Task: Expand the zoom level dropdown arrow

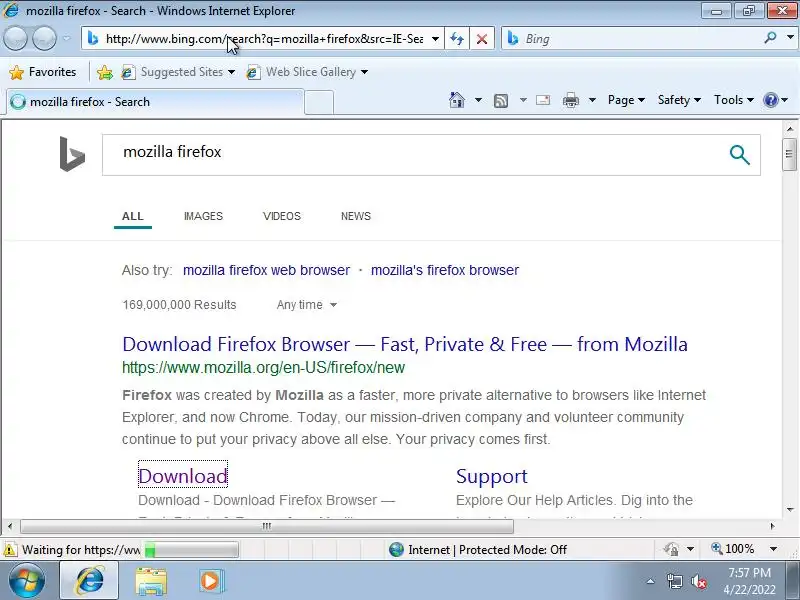Action: click(x=773, y=549)
